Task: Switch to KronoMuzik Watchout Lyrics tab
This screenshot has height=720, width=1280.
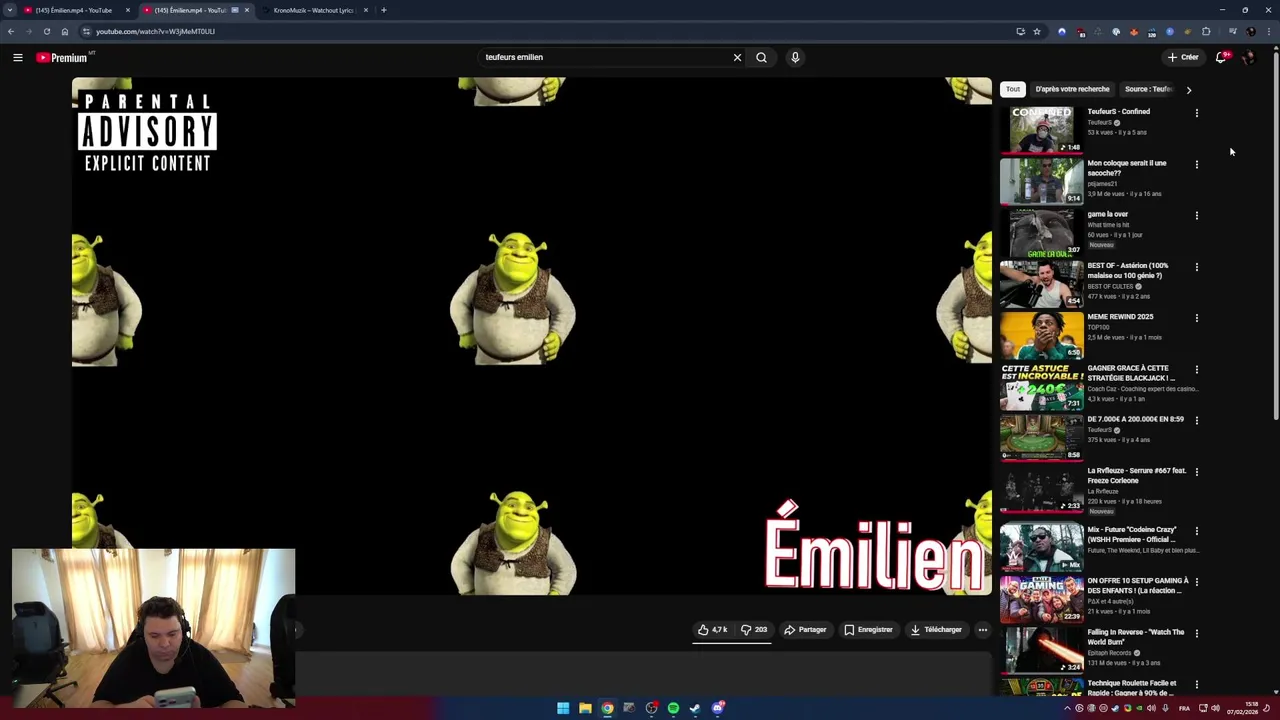Action: (314, 10)
